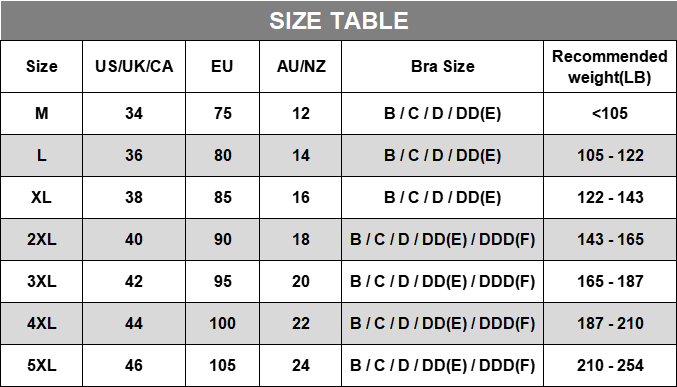Click the 210 - 254 weight cell
The image size is (677, 387).
pos(610,365)
